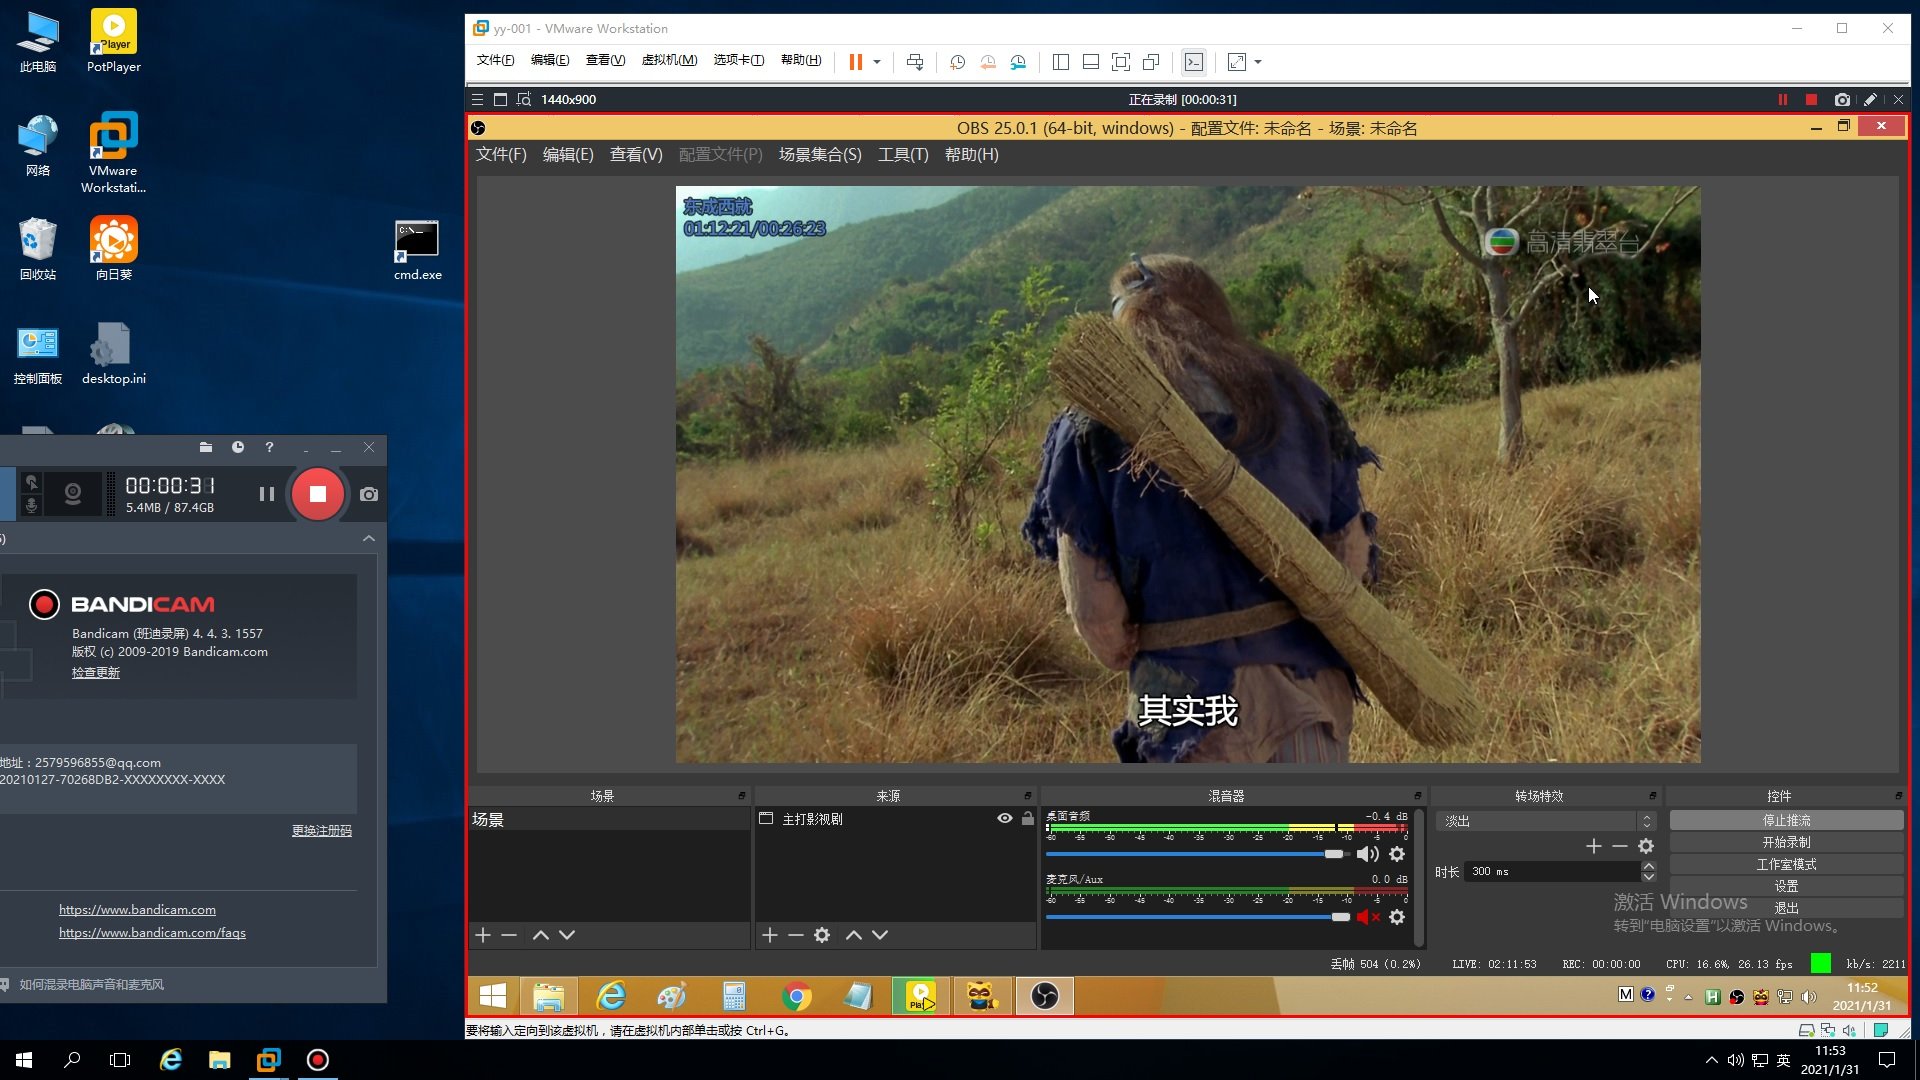The width and height of the screenshot is (1920, 1080).
Task: Click Send Ctrl+Alt+Del icon in VMware toolbar
Action: pos(915,62)
